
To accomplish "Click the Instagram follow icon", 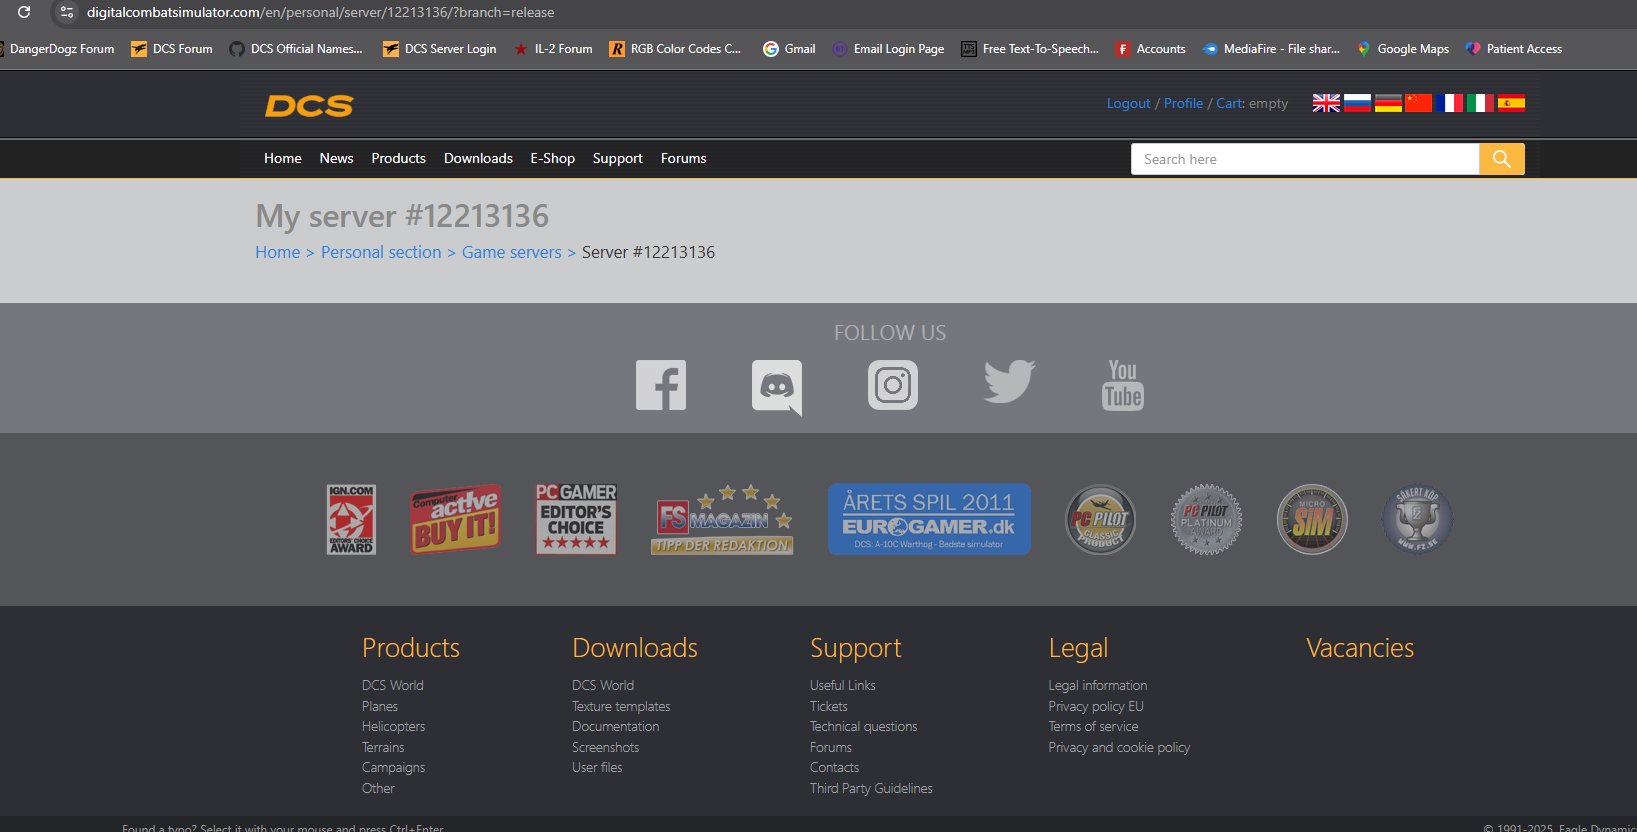I will click(x=893, y=385).
